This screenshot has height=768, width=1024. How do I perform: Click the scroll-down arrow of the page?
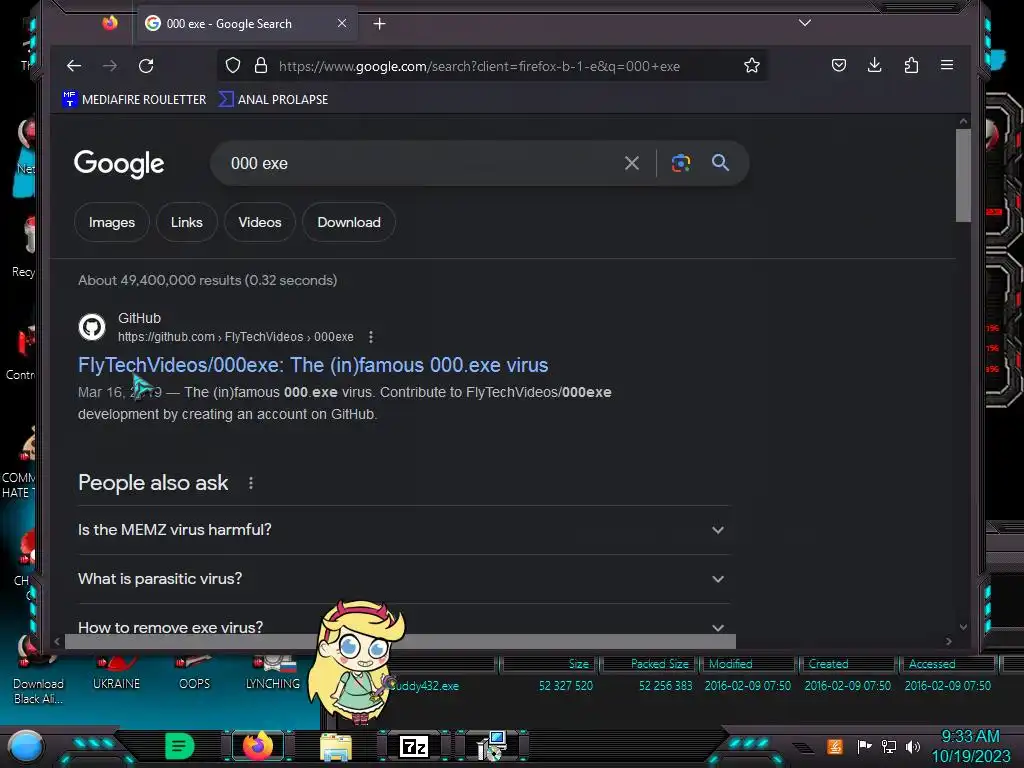coord(963,627)
